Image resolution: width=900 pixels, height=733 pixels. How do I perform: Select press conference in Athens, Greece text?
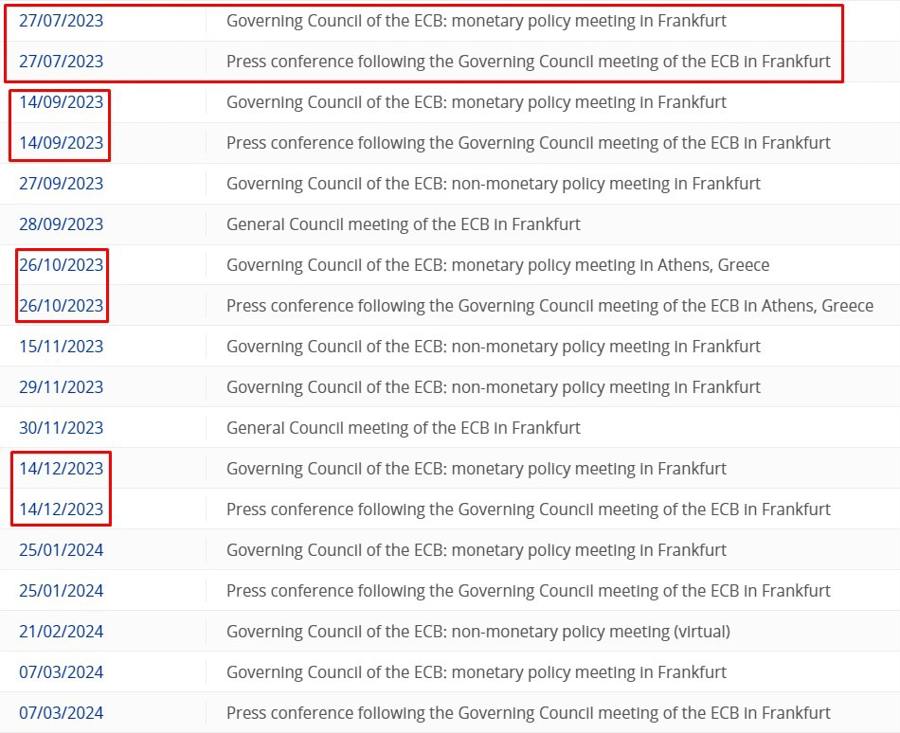point(550,306)
